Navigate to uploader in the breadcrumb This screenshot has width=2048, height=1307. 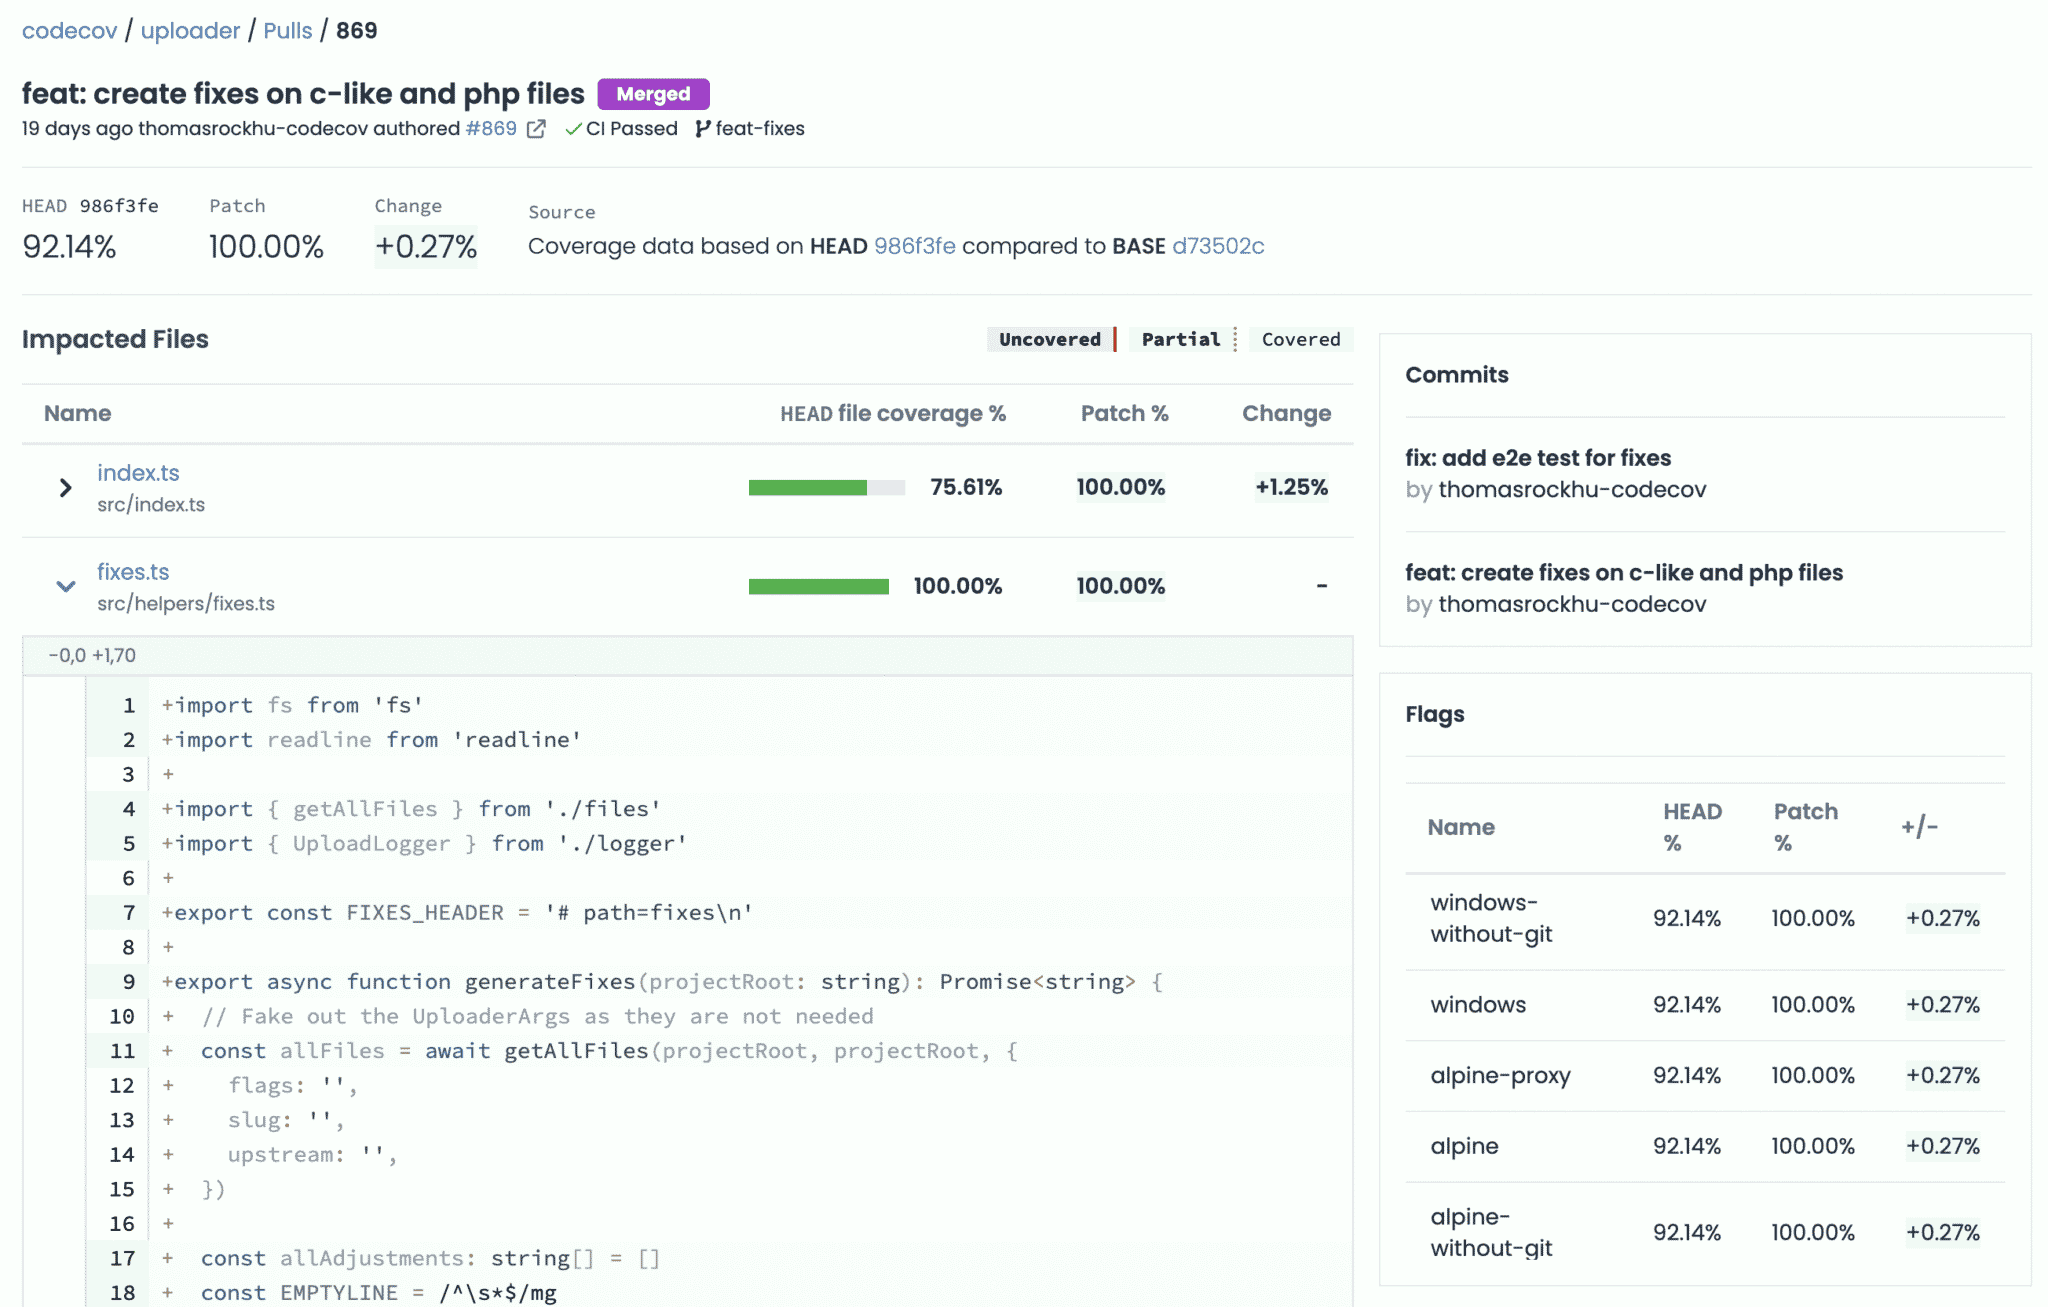[190, 30]
